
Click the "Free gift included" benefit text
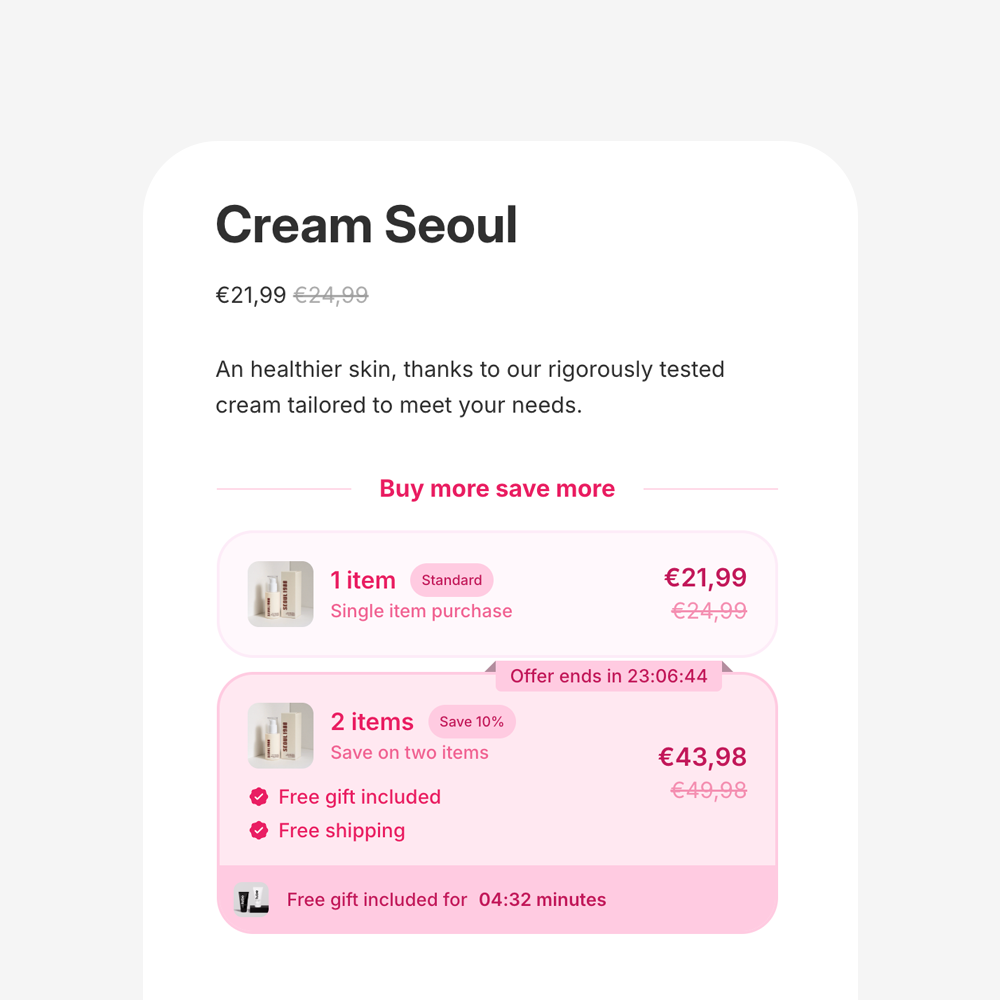[x=359, y=797]
